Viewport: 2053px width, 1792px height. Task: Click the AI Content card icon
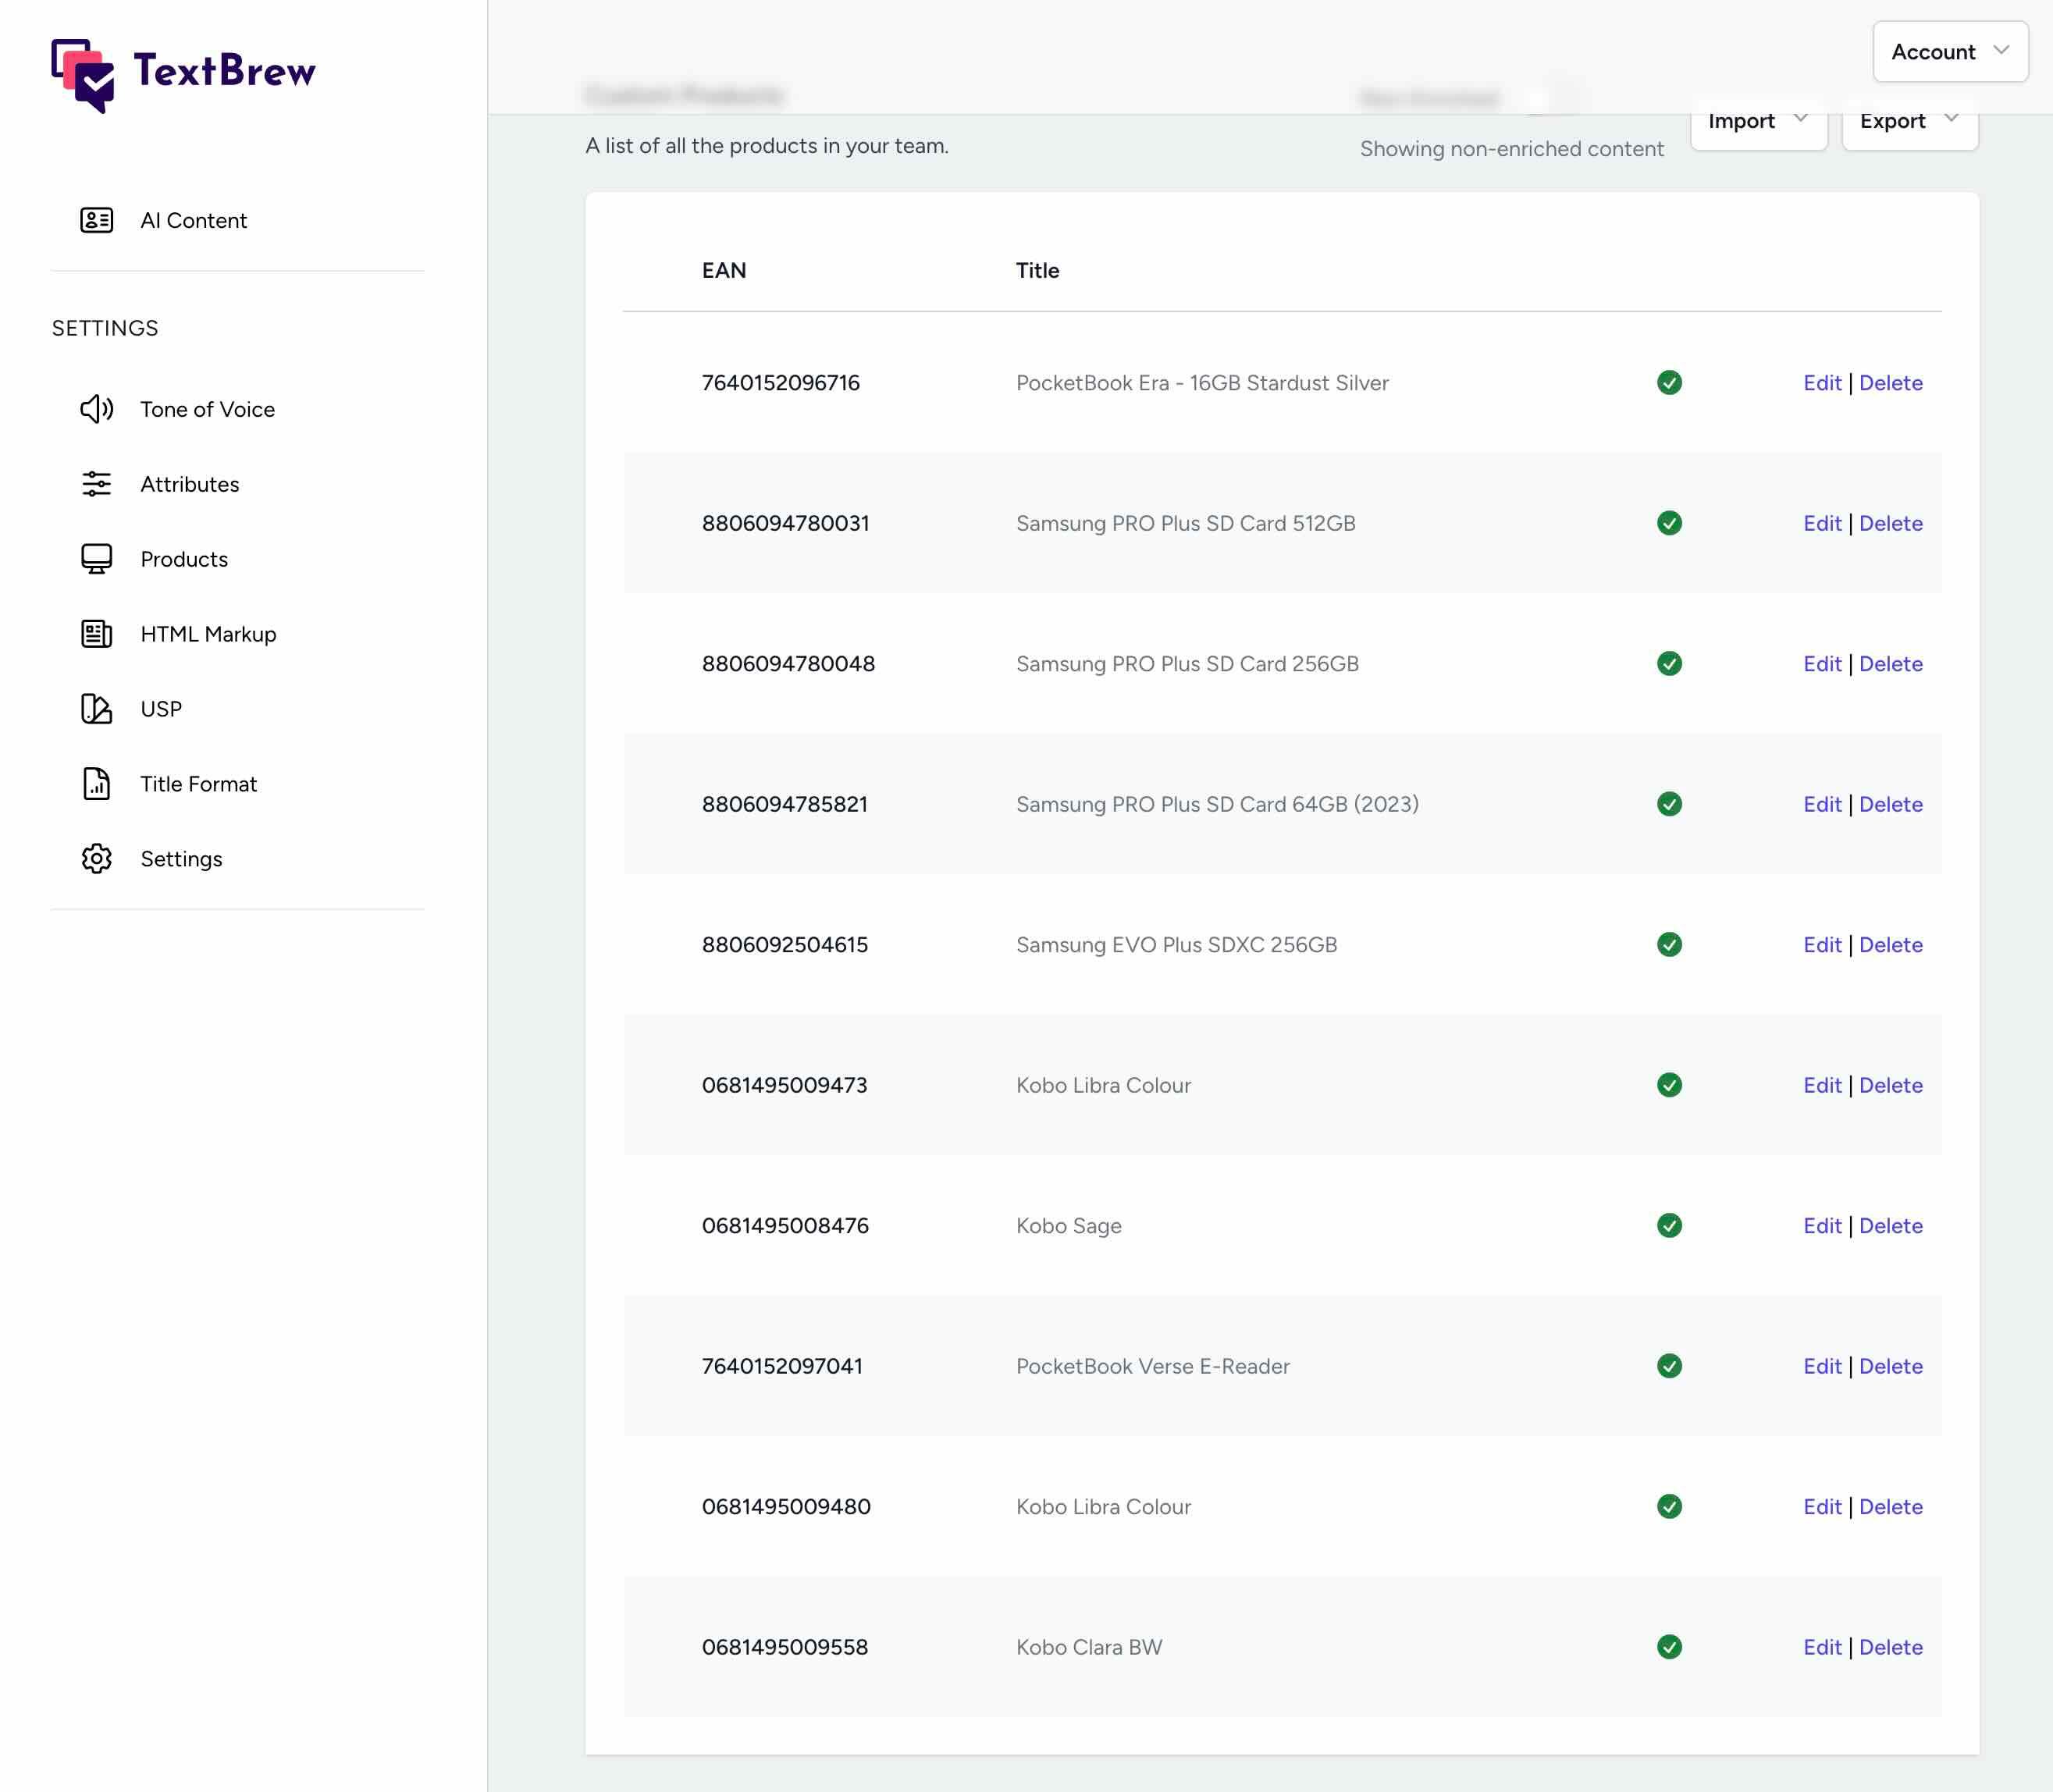pyautogui.click(x=96, y=220)
